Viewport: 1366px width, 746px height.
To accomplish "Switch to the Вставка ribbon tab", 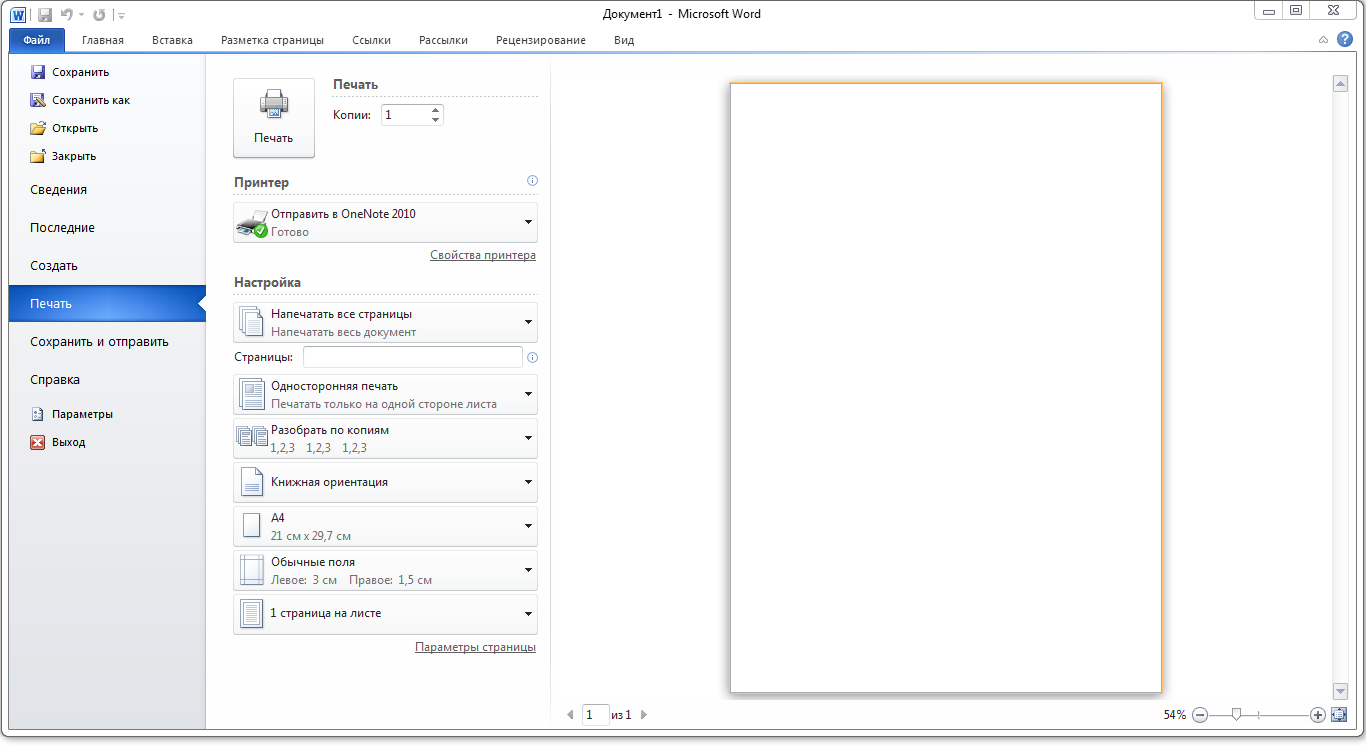I will click(x=172, y=40).
